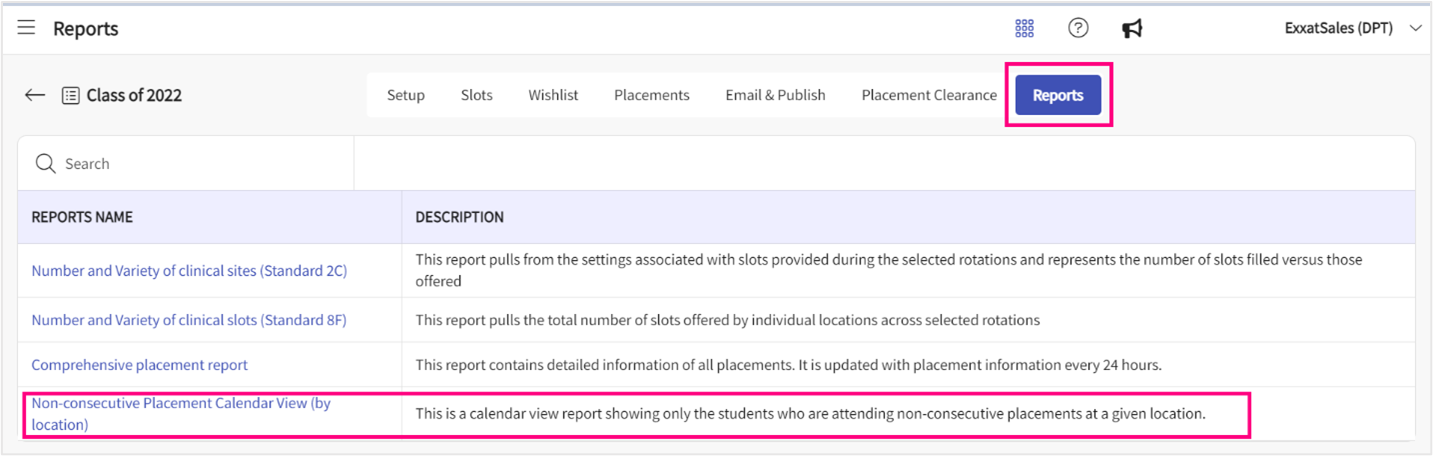The height and width of the screenshot is (456, 1433).
Task: Switch to the Setup tab
Action: 406,95
